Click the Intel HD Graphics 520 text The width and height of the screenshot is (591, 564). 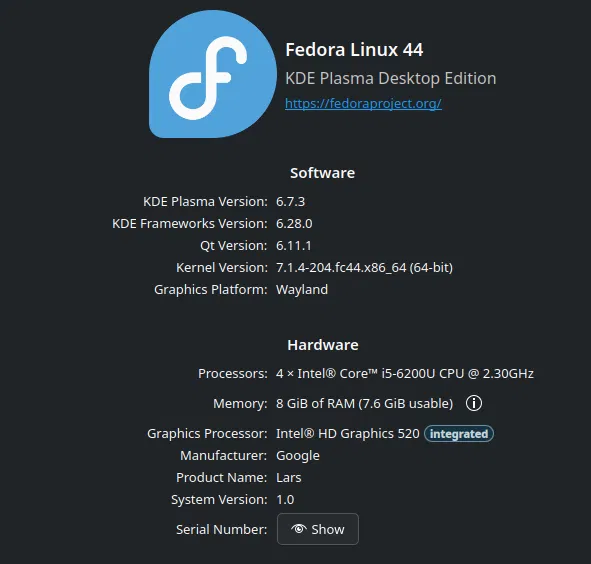point(347,434)
